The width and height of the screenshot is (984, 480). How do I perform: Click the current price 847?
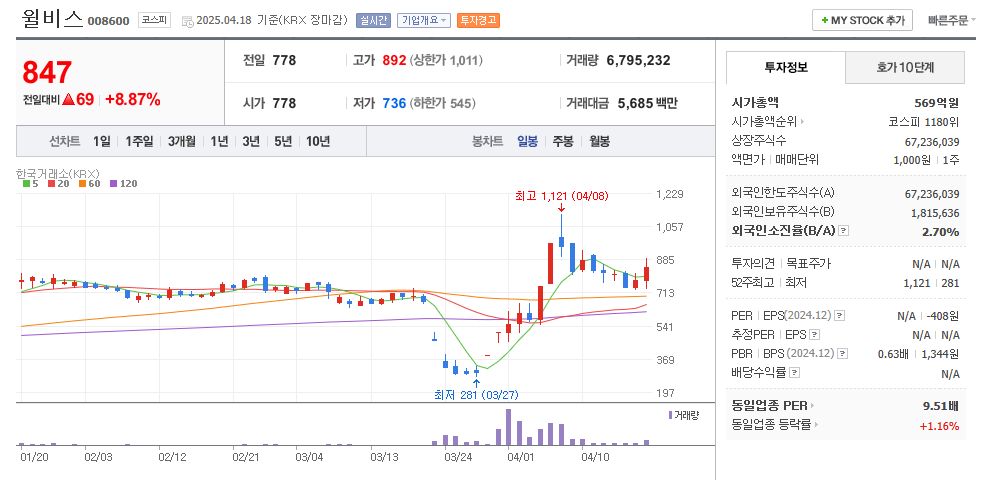pos(47,72)
